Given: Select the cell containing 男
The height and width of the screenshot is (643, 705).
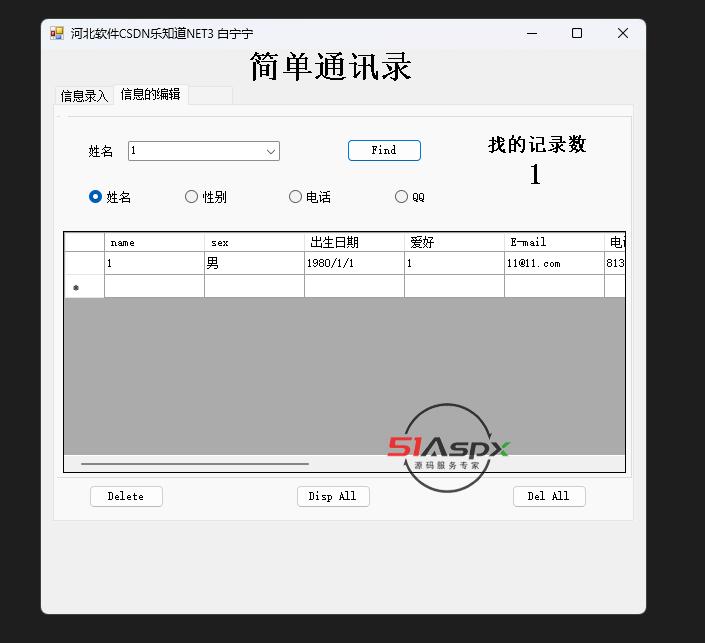Looking at the screenshot, I should pyautogui.click(x=254, y=263).
